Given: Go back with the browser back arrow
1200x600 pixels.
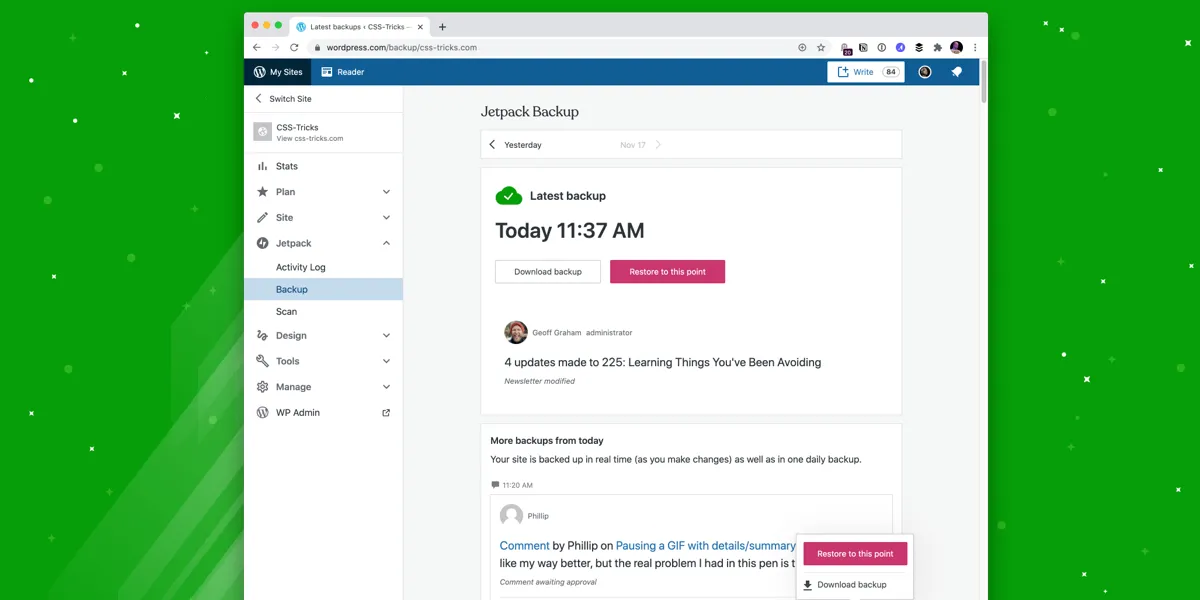Looking at the screenshot, I should [257, 47].
